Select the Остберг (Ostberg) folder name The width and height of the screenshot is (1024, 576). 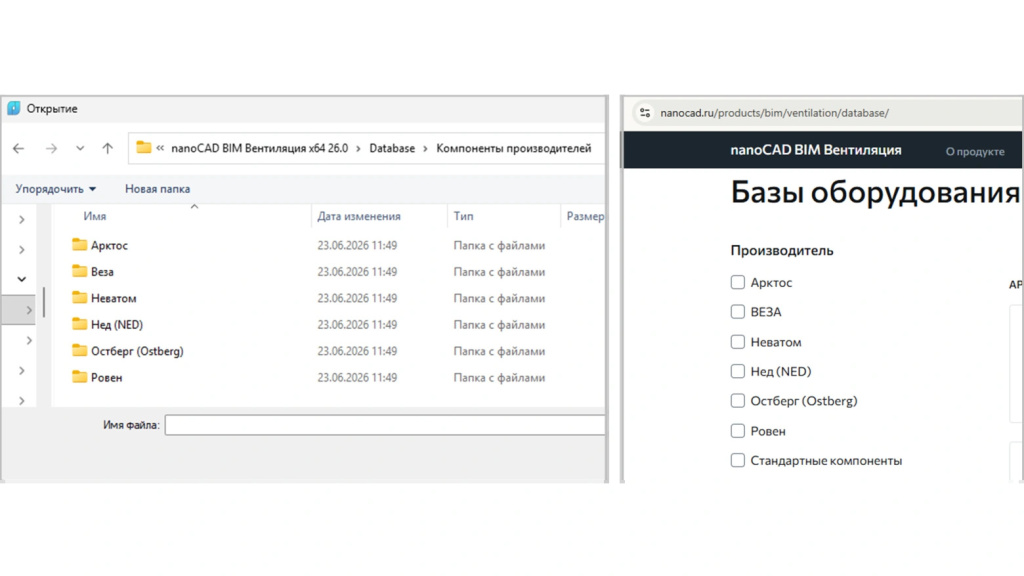(x=137, y=351)
